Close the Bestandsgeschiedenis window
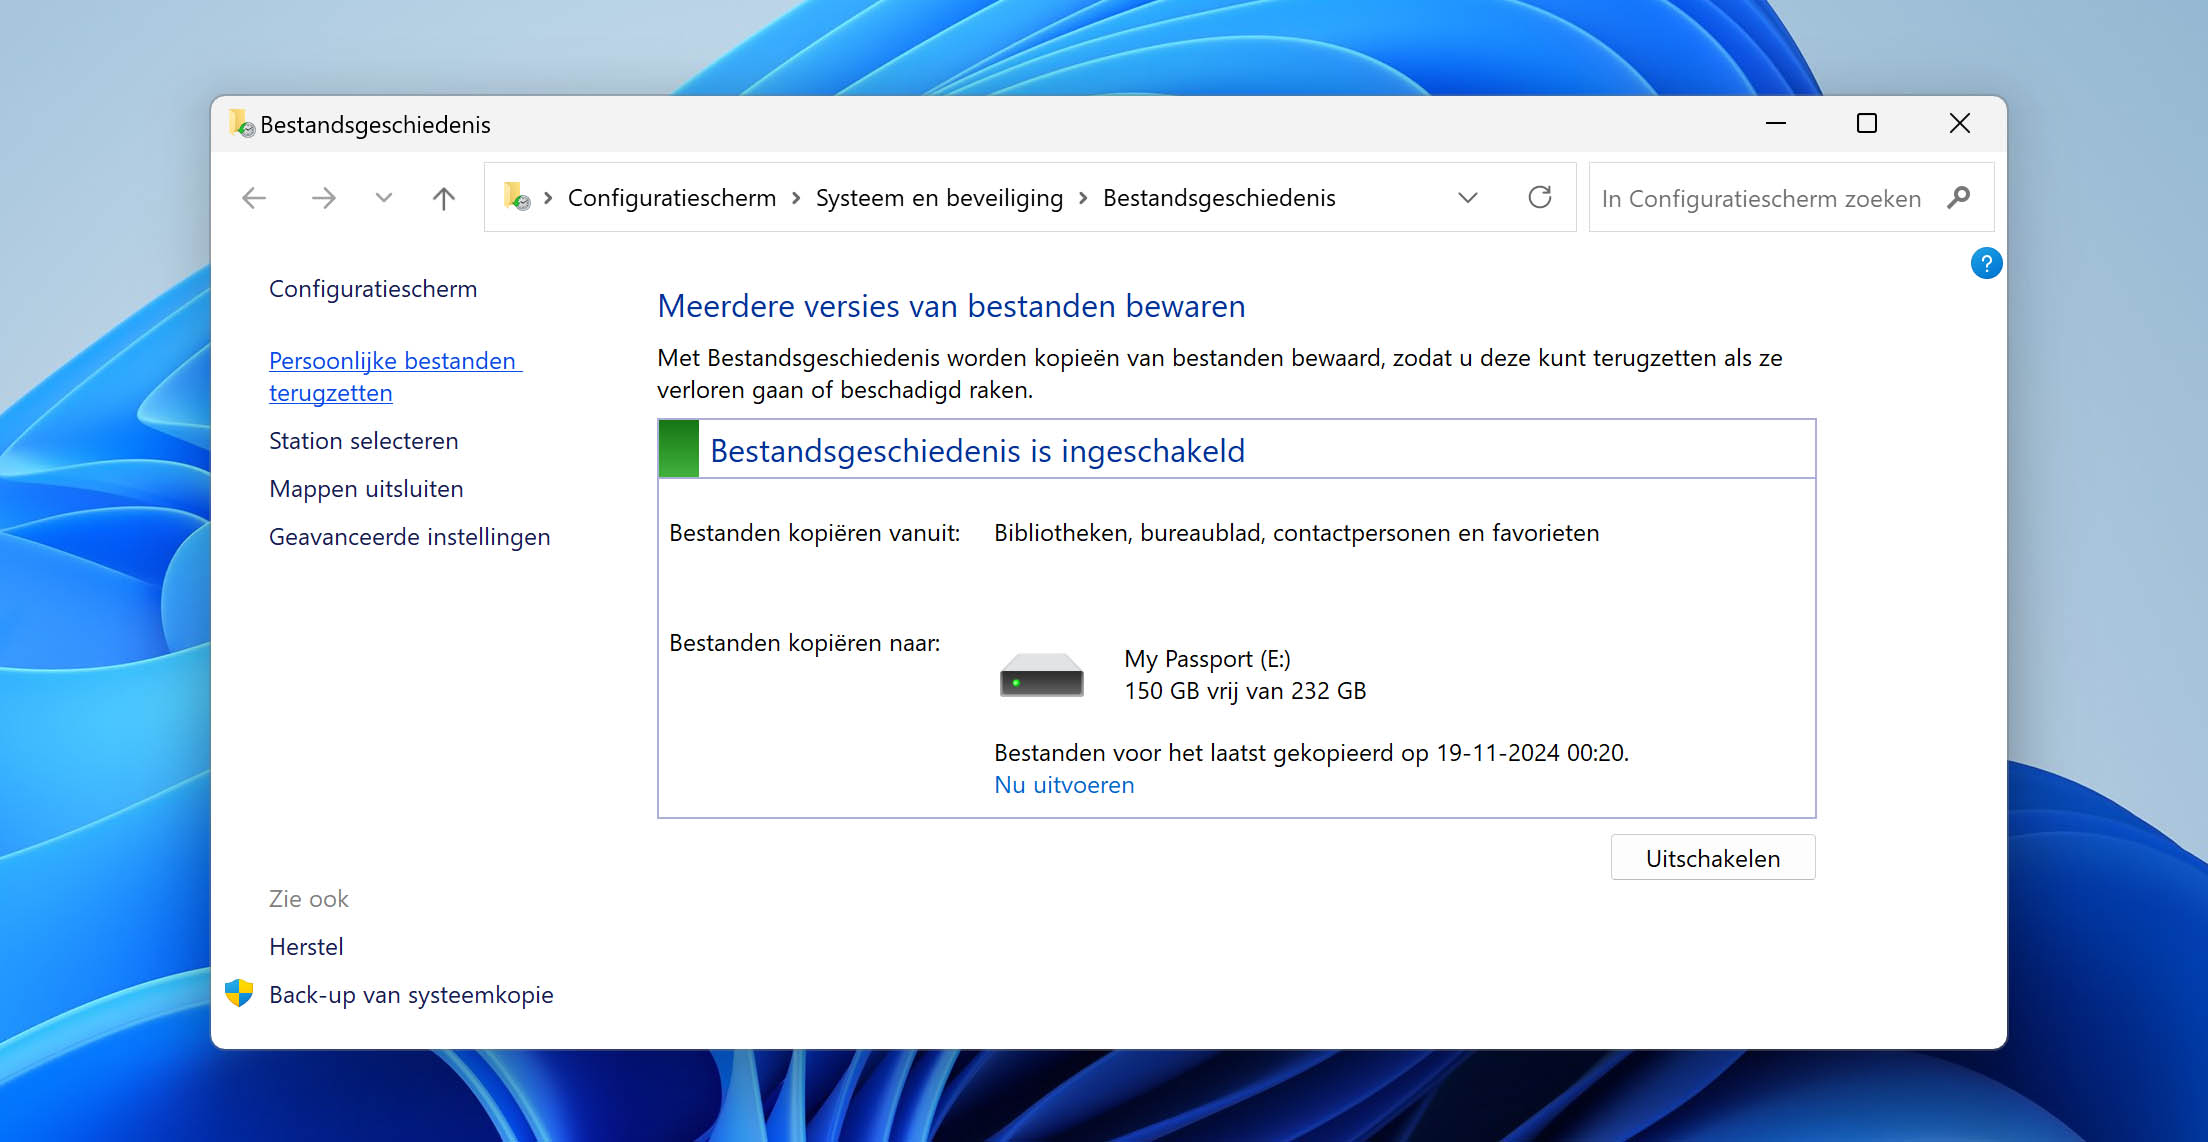Screen dimensions: 2208x1142 coord(1960,123)
